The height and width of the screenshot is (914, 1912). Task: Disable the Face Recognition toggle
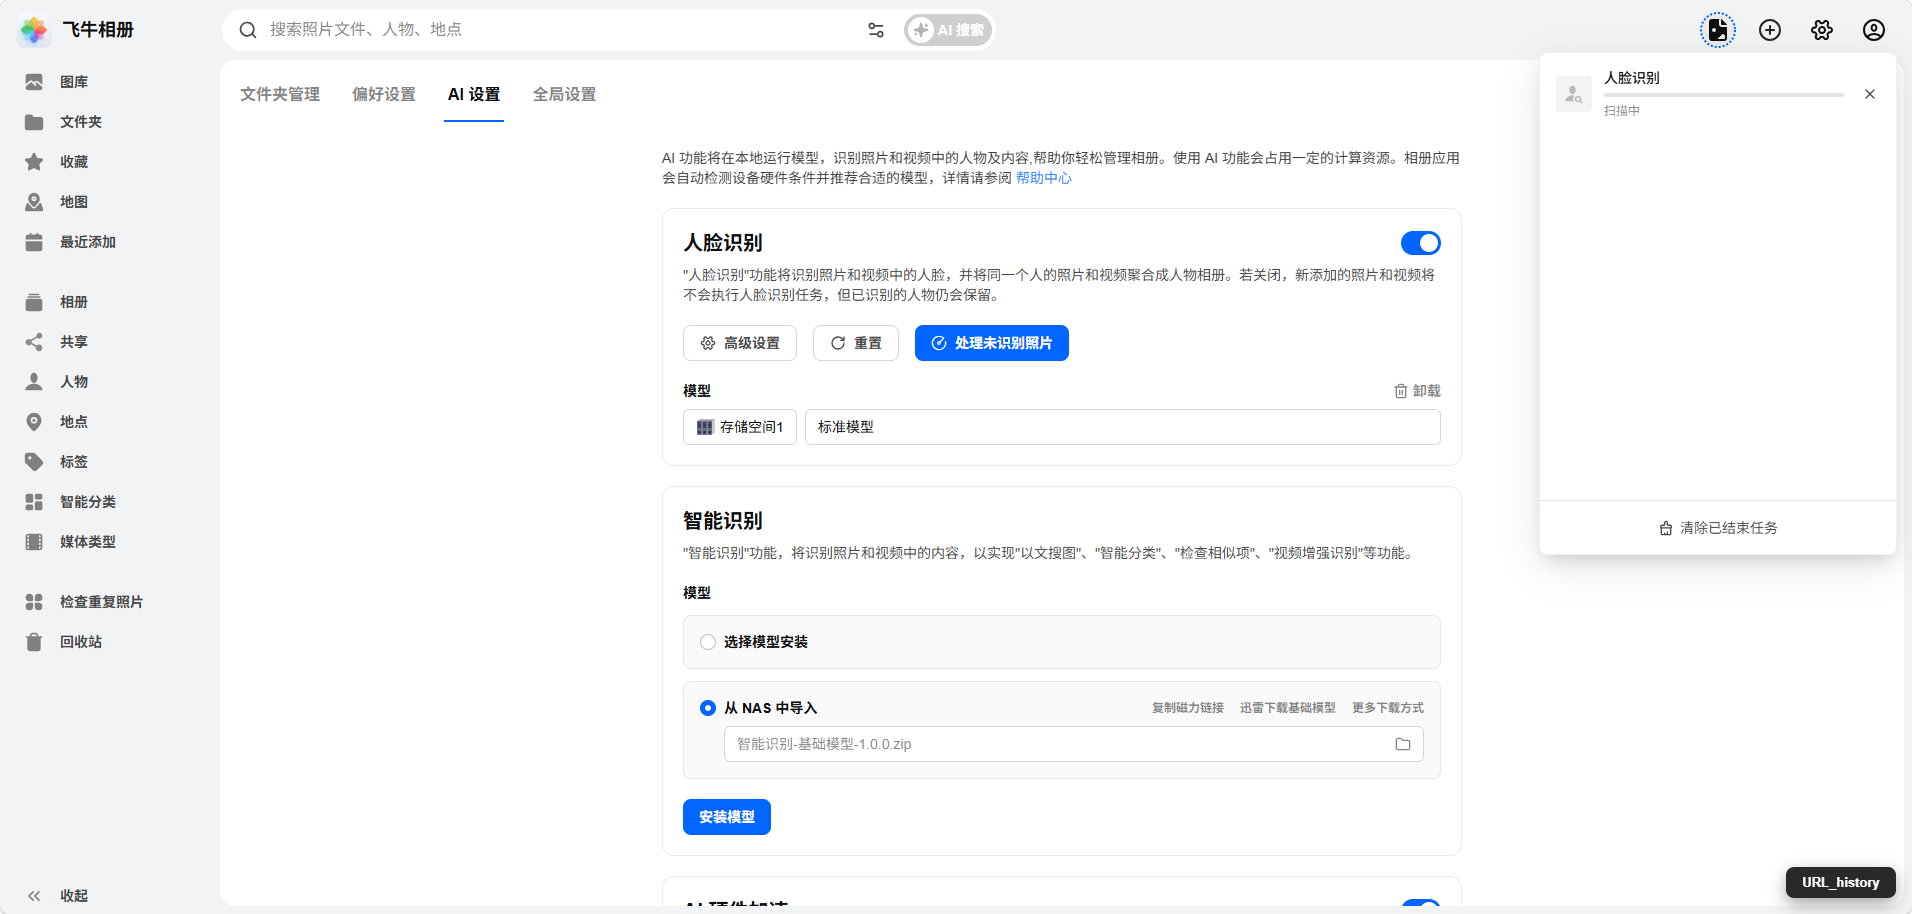1420,243
